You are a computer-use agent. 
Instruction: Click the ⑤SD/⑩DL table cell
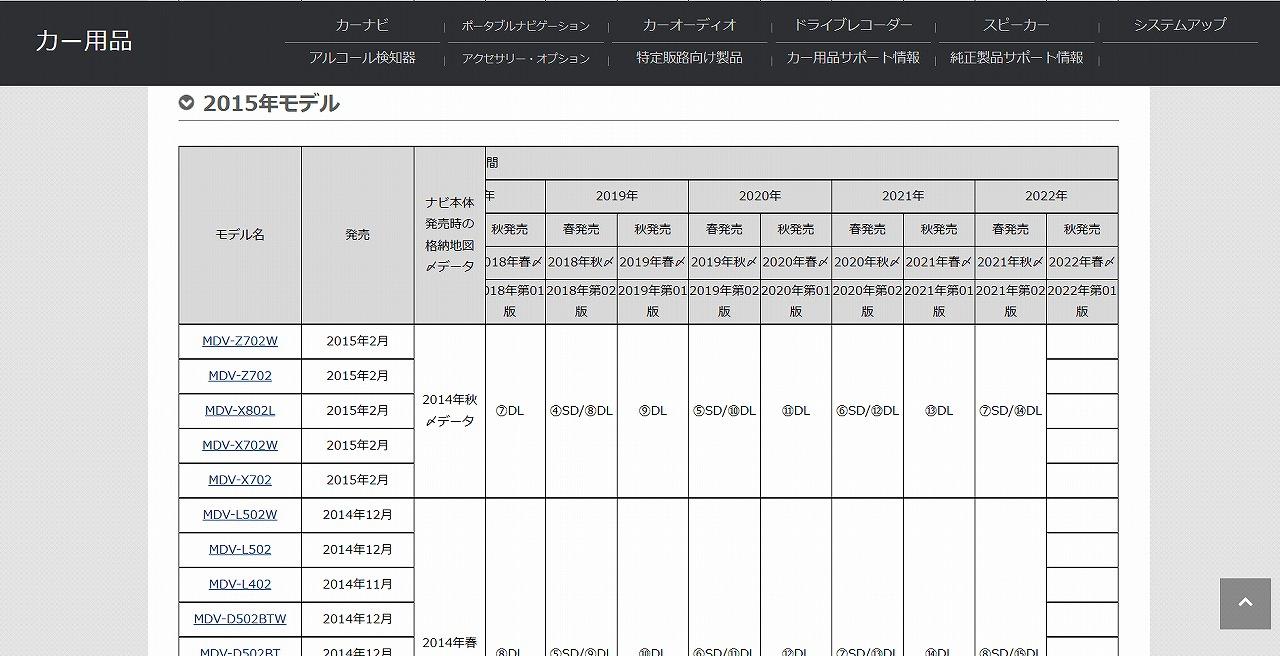tap(724, 411)
